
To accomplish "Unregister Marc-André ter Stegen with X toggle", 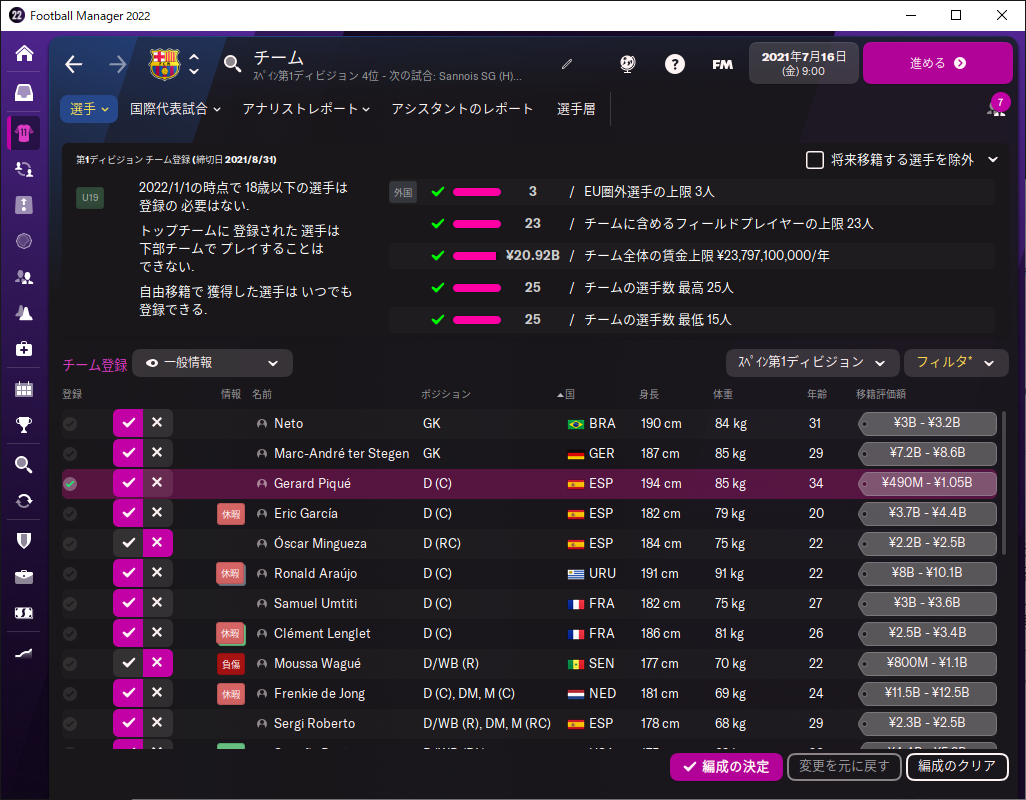I will 157,453.
